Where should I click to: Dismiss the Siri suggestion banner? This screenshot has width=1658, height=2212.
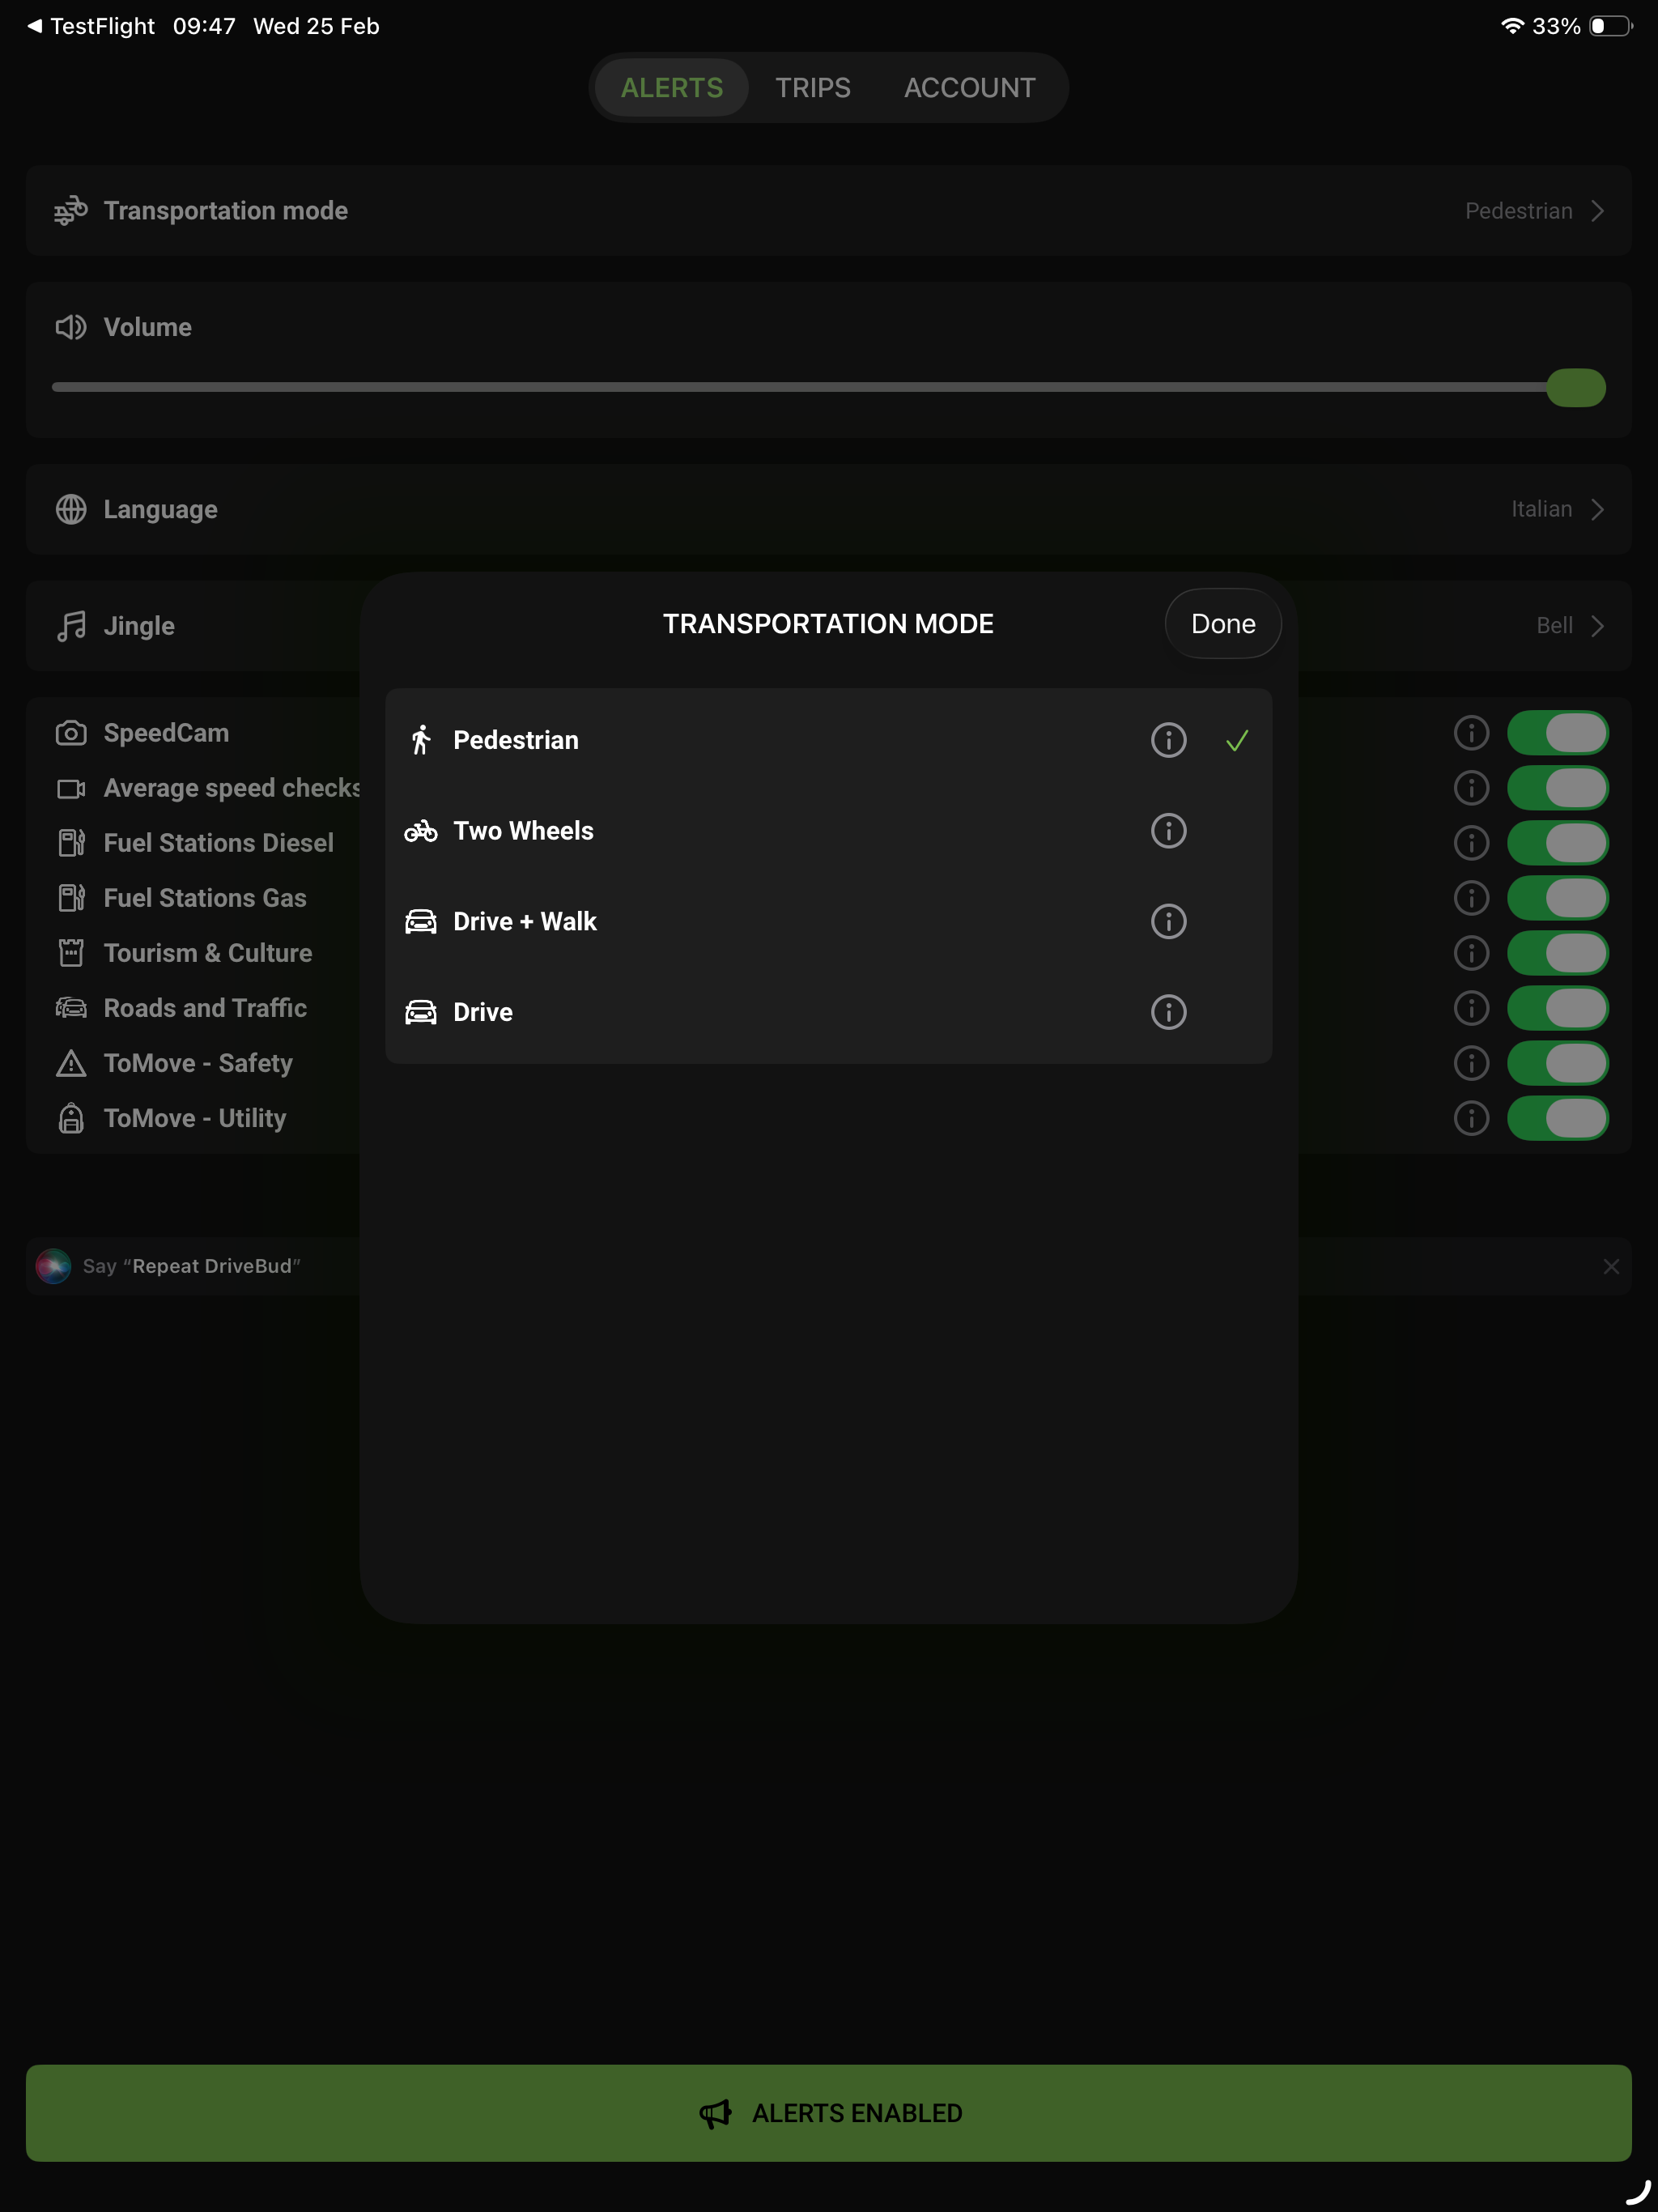tap(1610, 1266)
